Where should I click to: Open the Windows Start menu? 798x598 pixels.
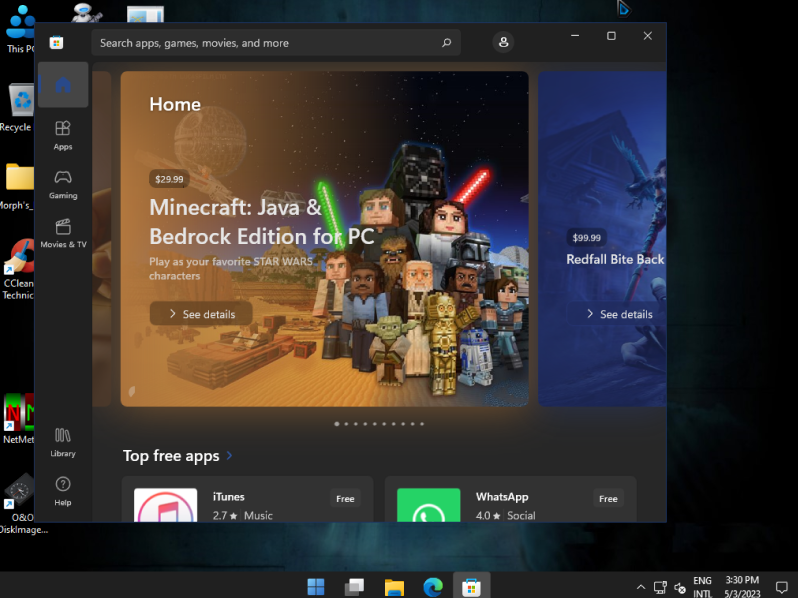(316, 586)
